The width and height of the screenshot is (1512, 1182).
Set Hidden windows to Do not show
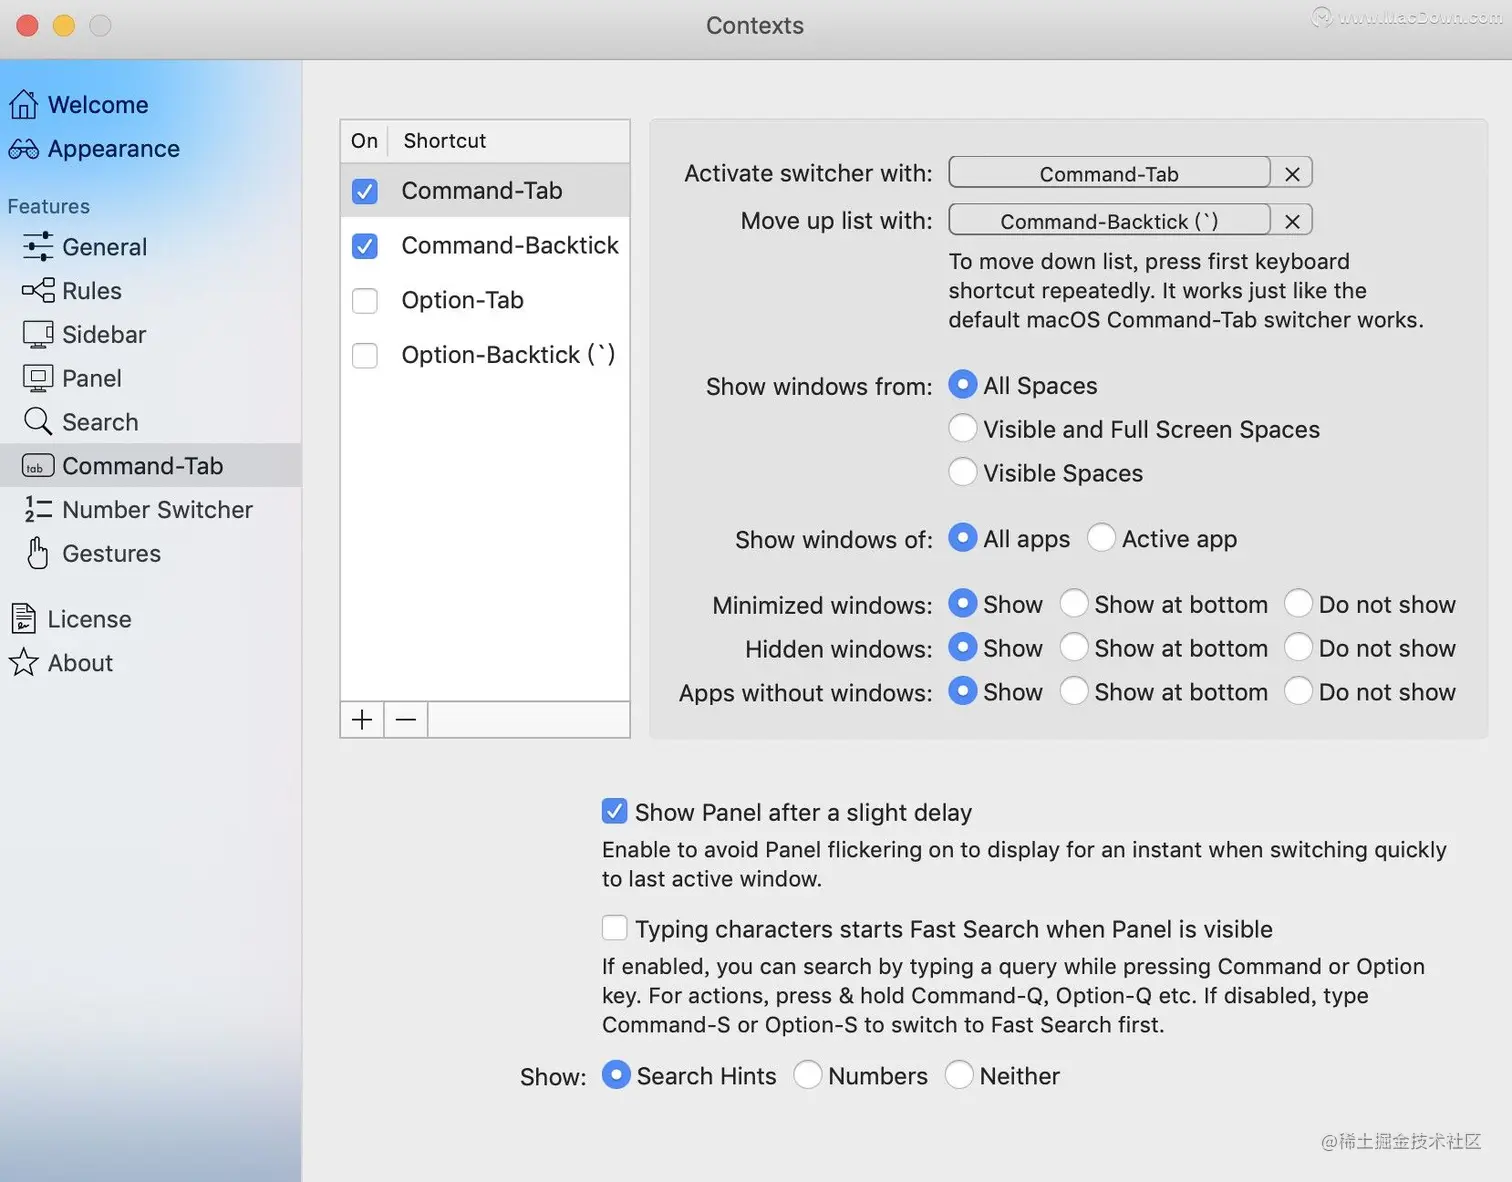pos(1298,647)
